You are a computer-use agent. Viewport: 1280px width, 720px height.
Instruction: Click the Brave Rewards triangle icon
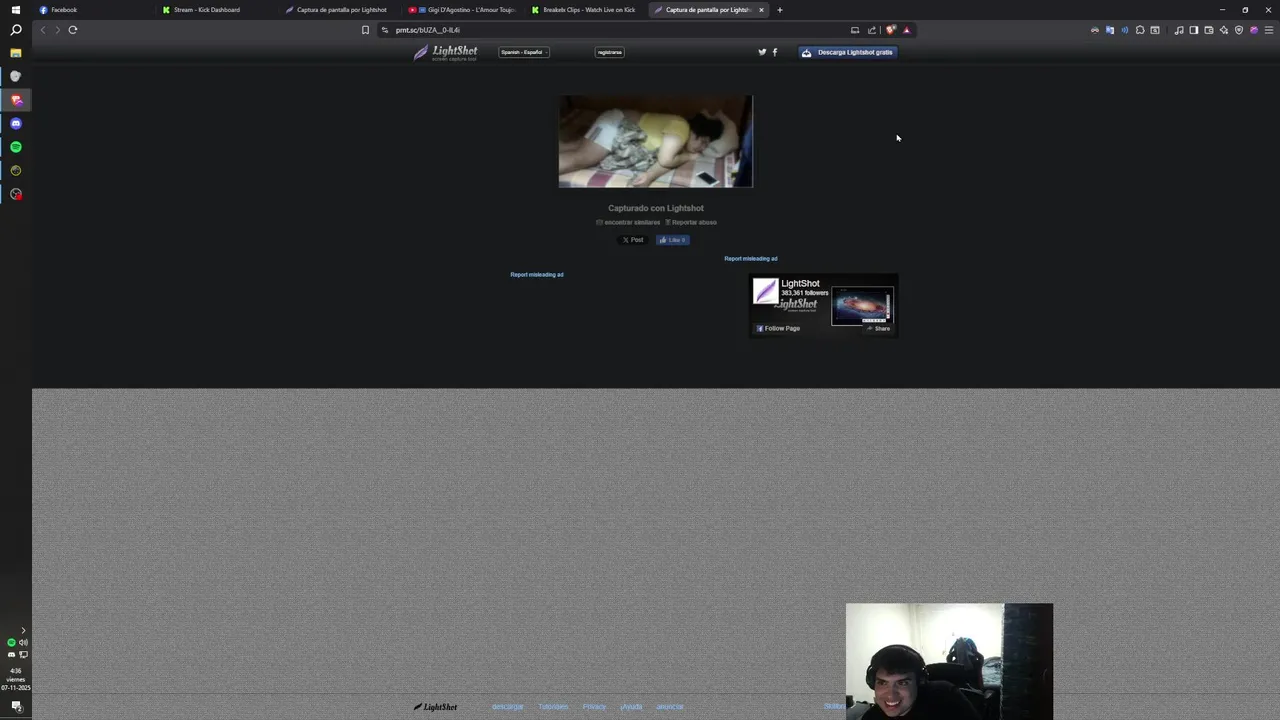click(x=906, y=30)
